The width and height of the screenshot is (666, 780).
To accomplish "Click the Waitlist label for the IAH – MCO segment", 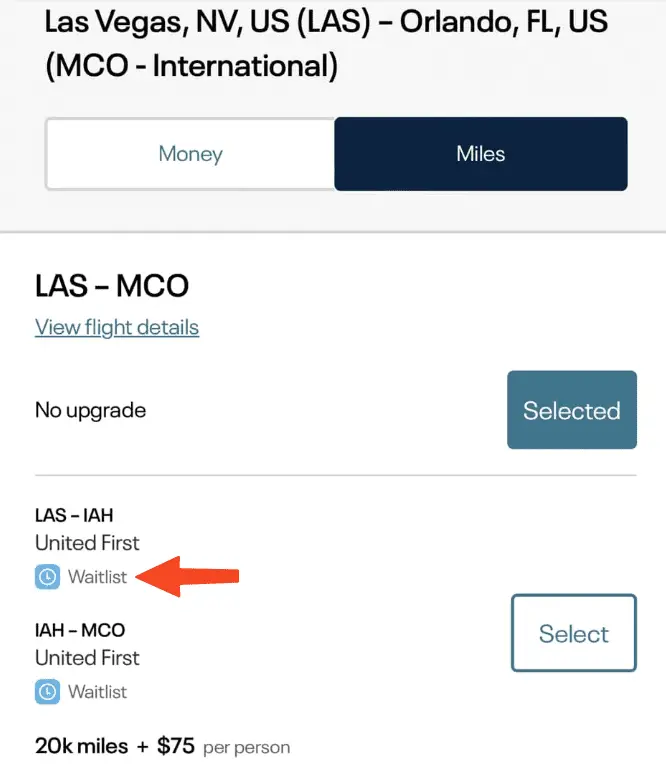I will [x=97, y=692].
